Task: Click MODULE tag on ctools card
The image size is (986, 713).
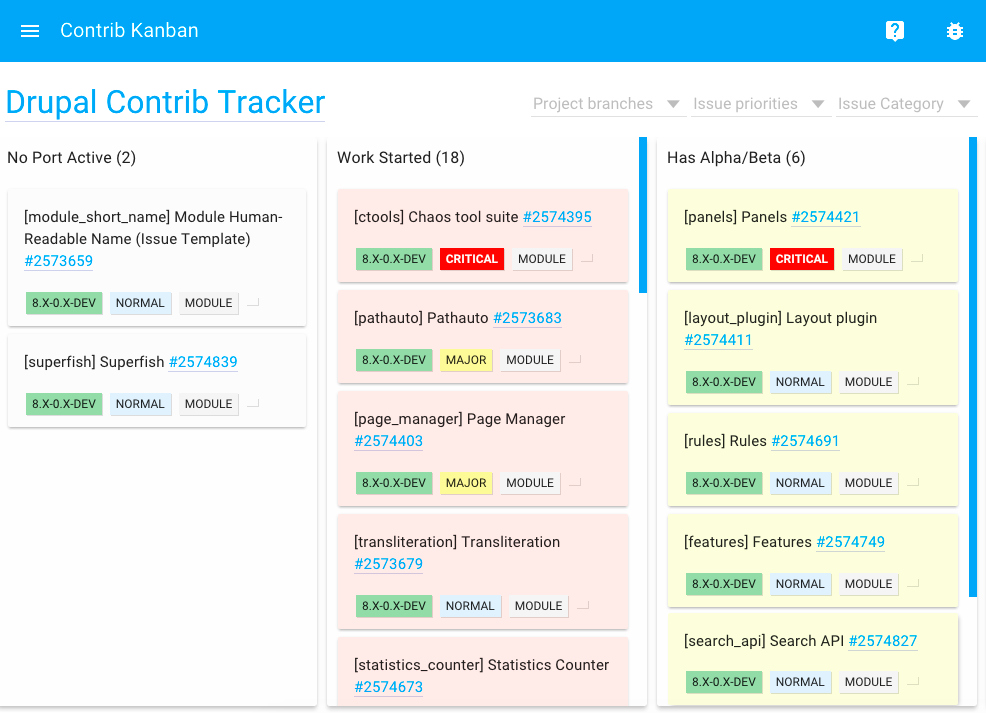Action: (542, 259)
